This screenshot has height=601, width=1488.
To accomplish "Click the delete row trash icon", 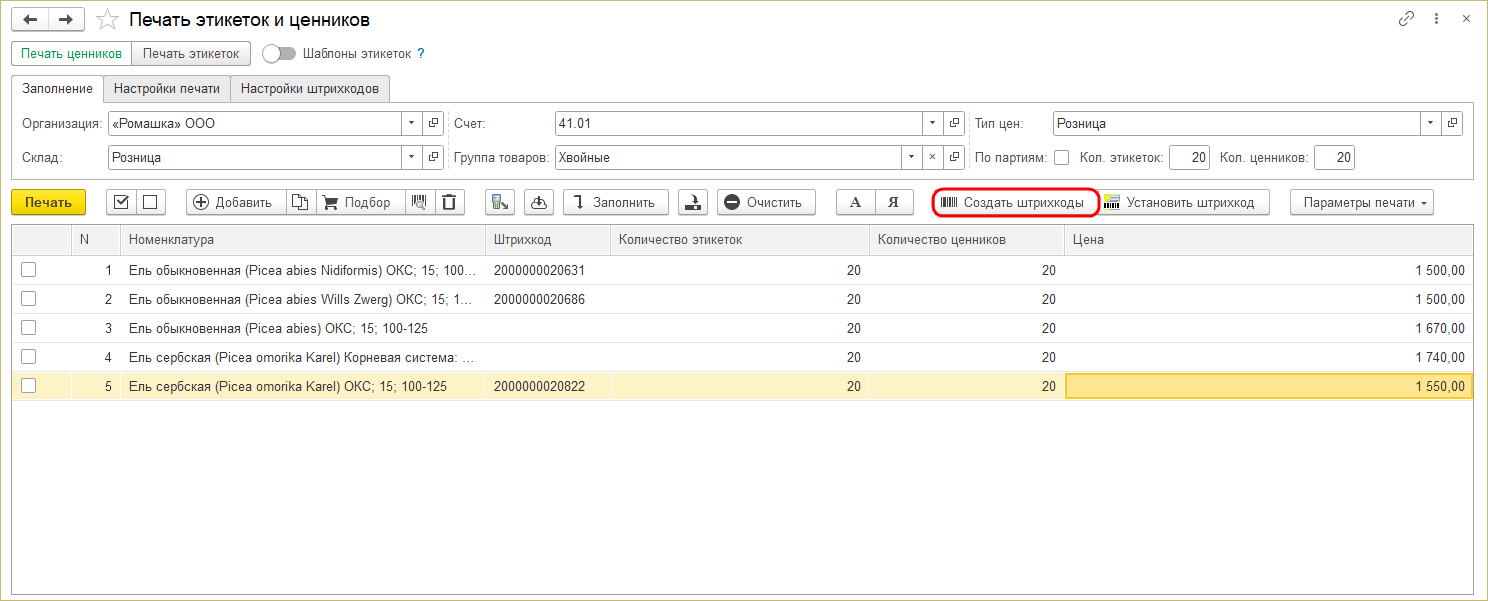I will 448,202.
